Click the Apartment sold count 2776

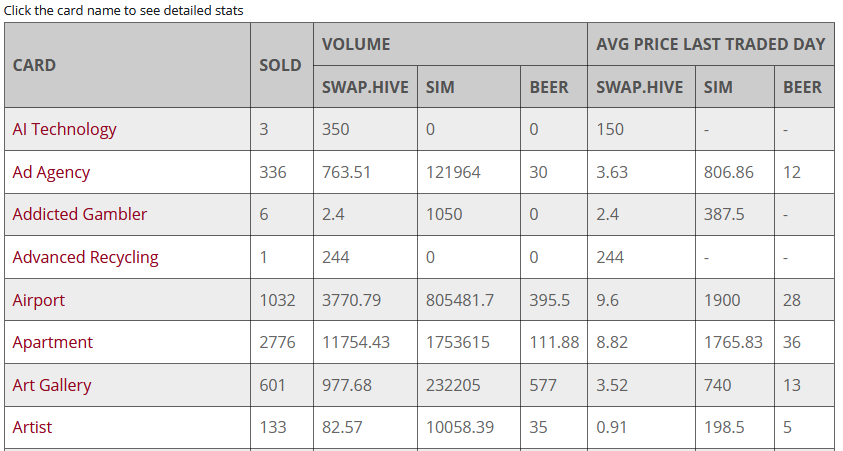pyautogui.click(x=277, y=342)
